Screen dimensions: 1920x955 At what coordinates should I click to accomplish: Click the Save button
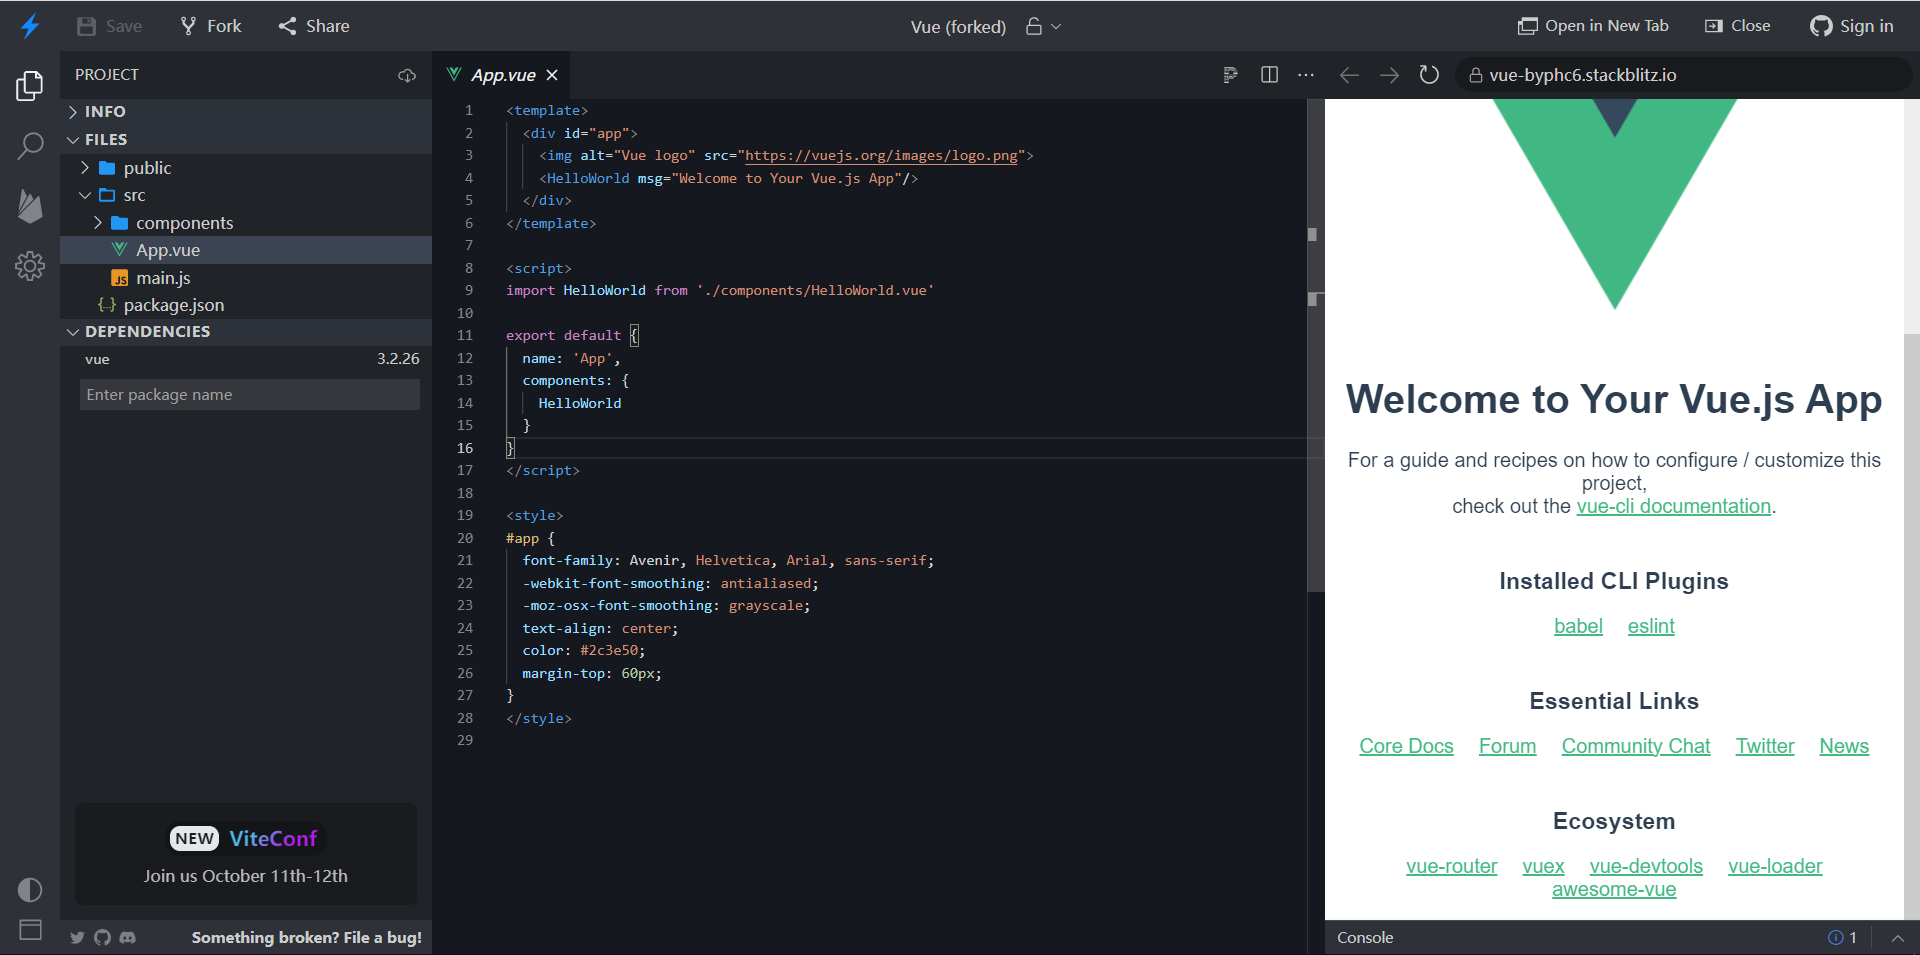110,26
